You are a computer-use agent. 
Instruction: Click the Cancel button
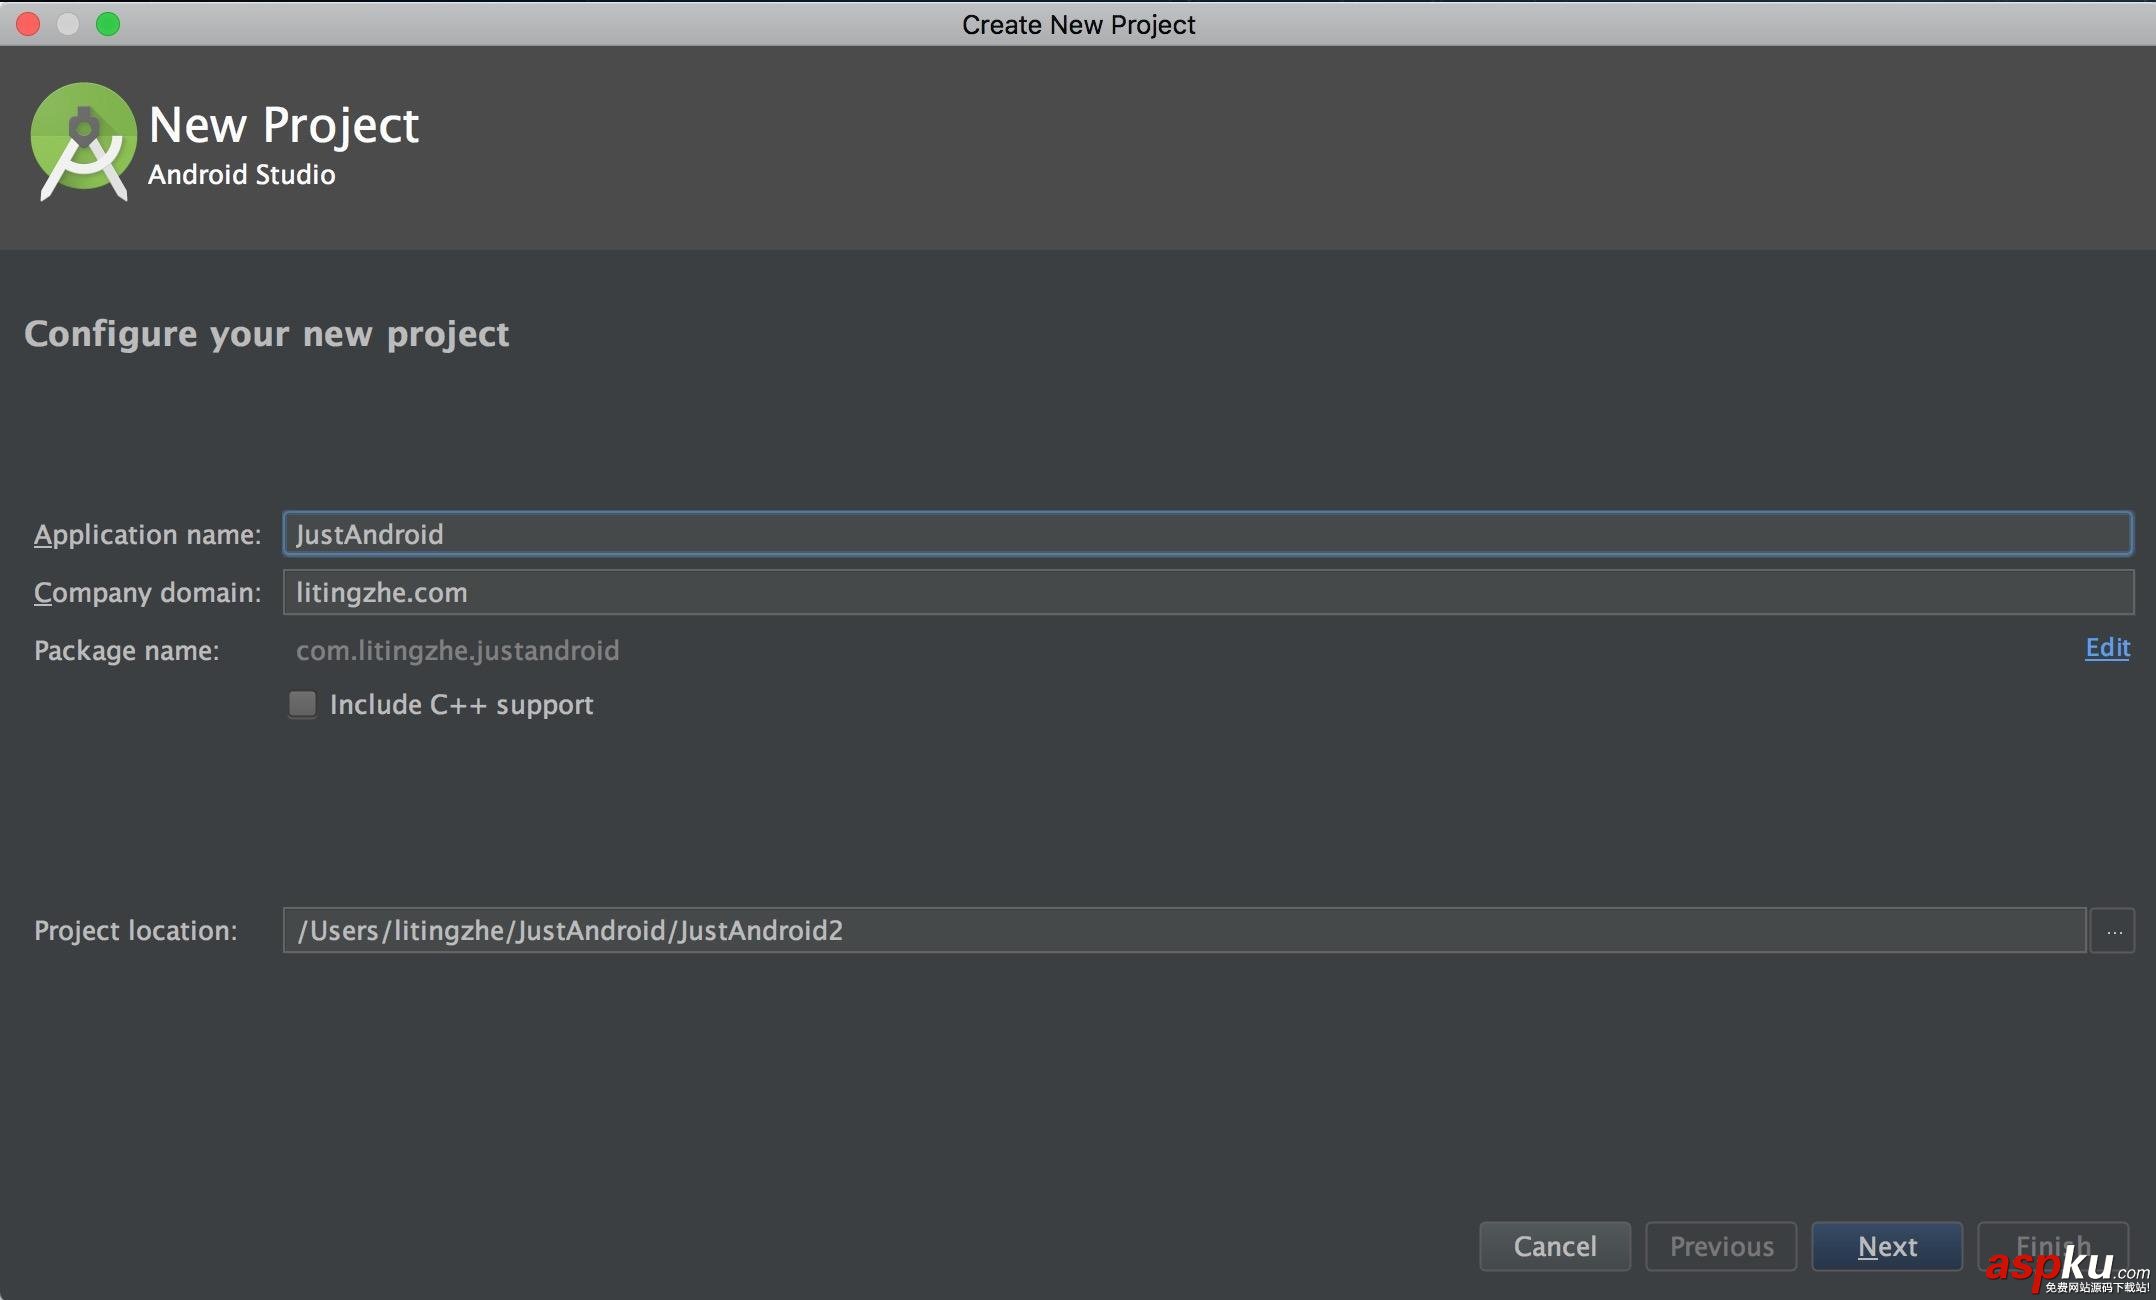point(1555,1246)
